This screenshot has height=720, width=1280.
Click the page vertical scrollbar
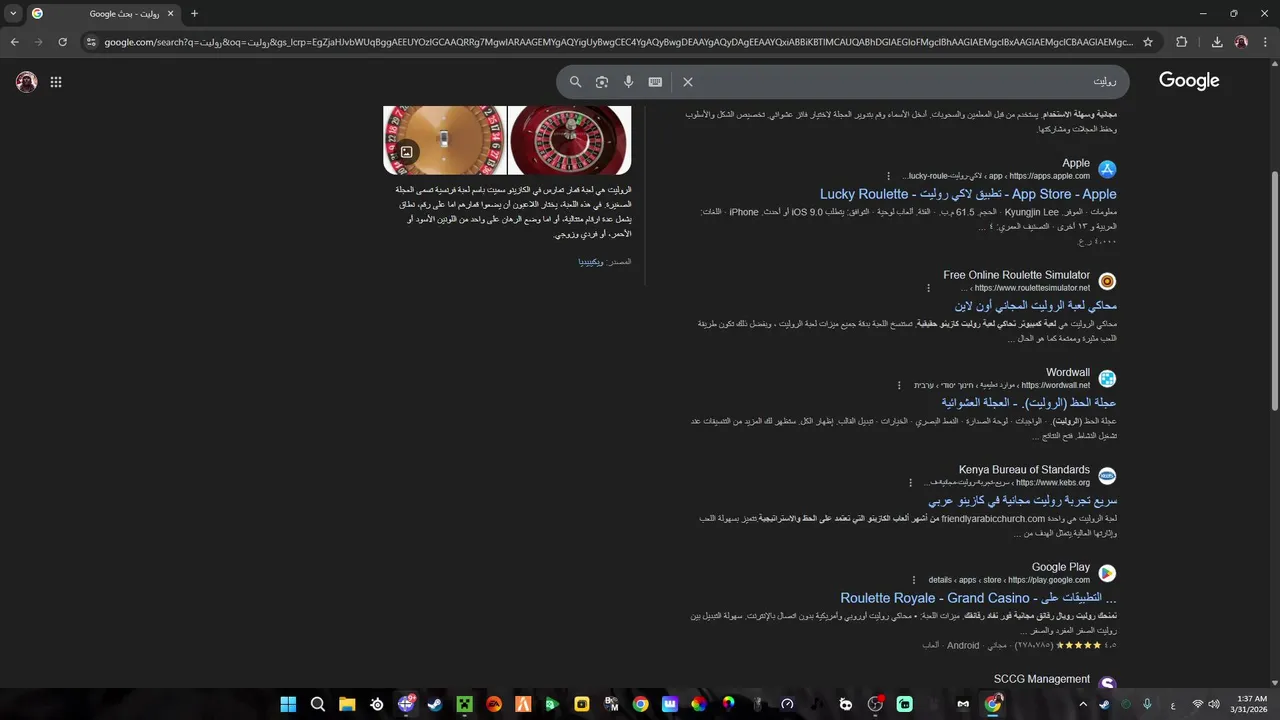click(1274, 290)
